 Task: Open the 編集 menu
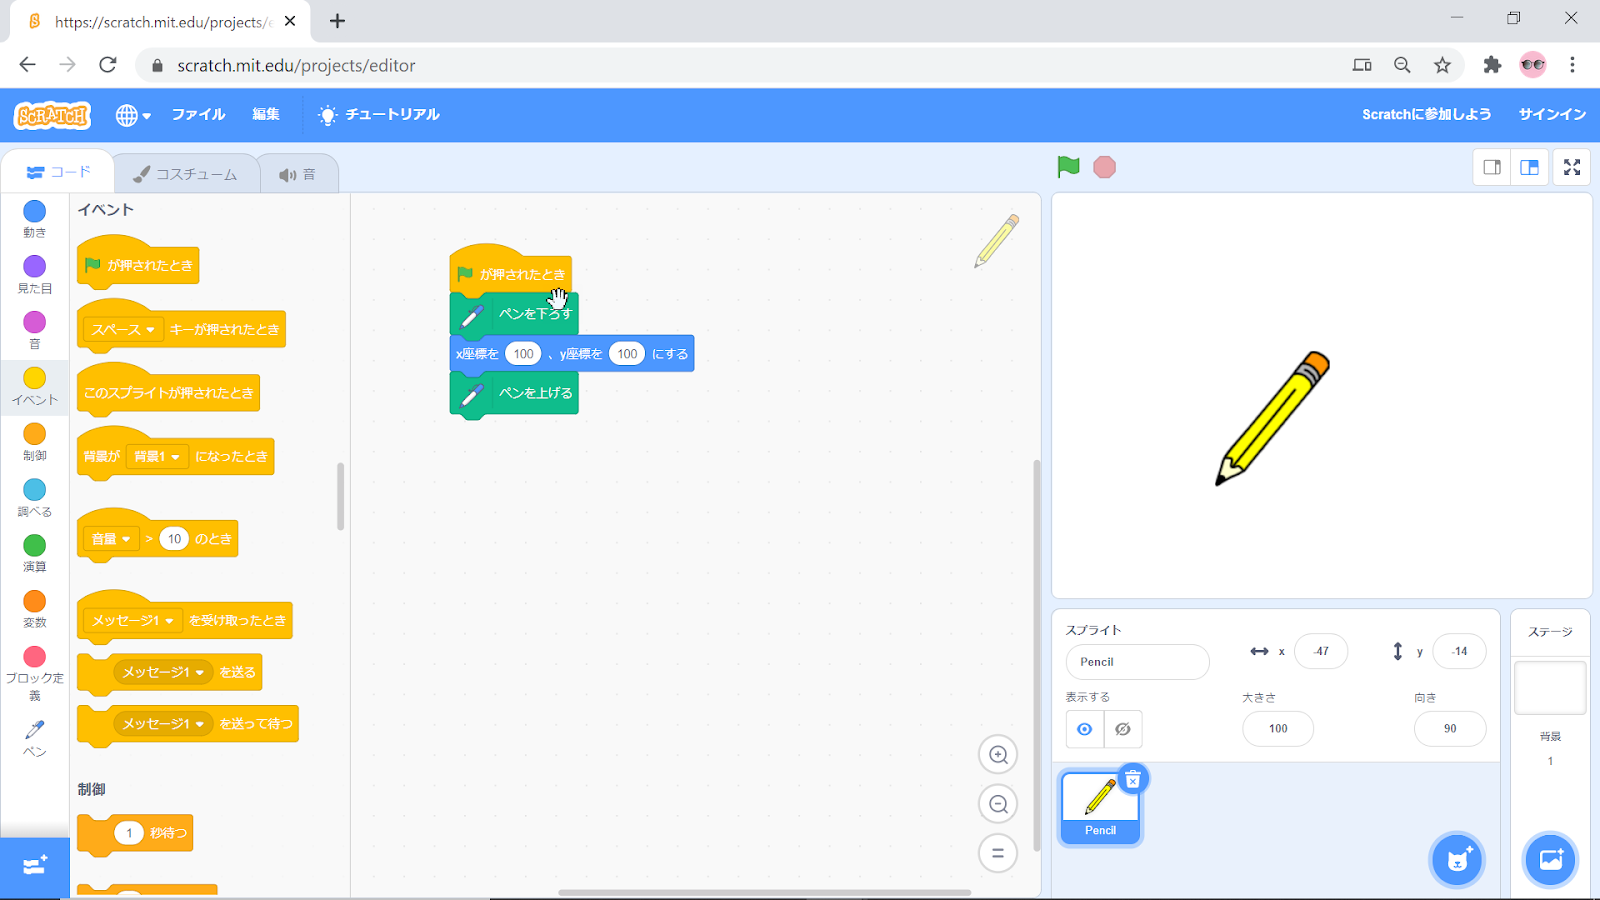[265, 114]
